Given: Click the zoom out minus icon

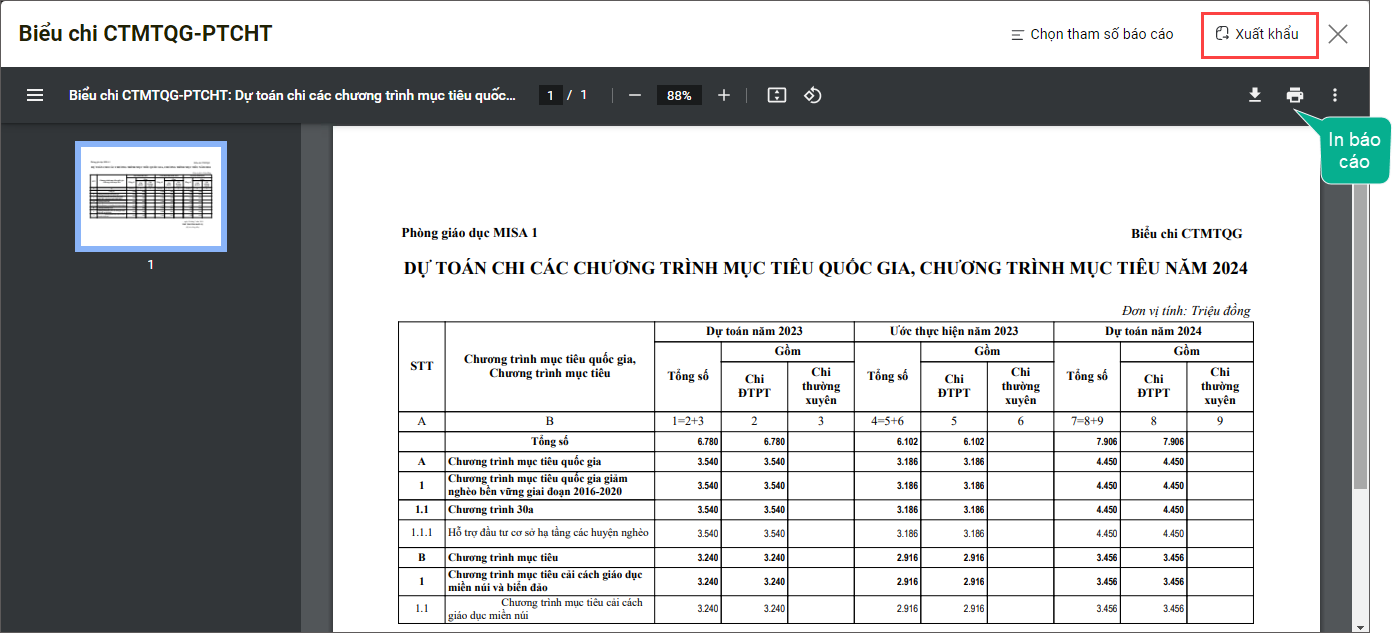Looking at the screenshot, I should point(634,95).
